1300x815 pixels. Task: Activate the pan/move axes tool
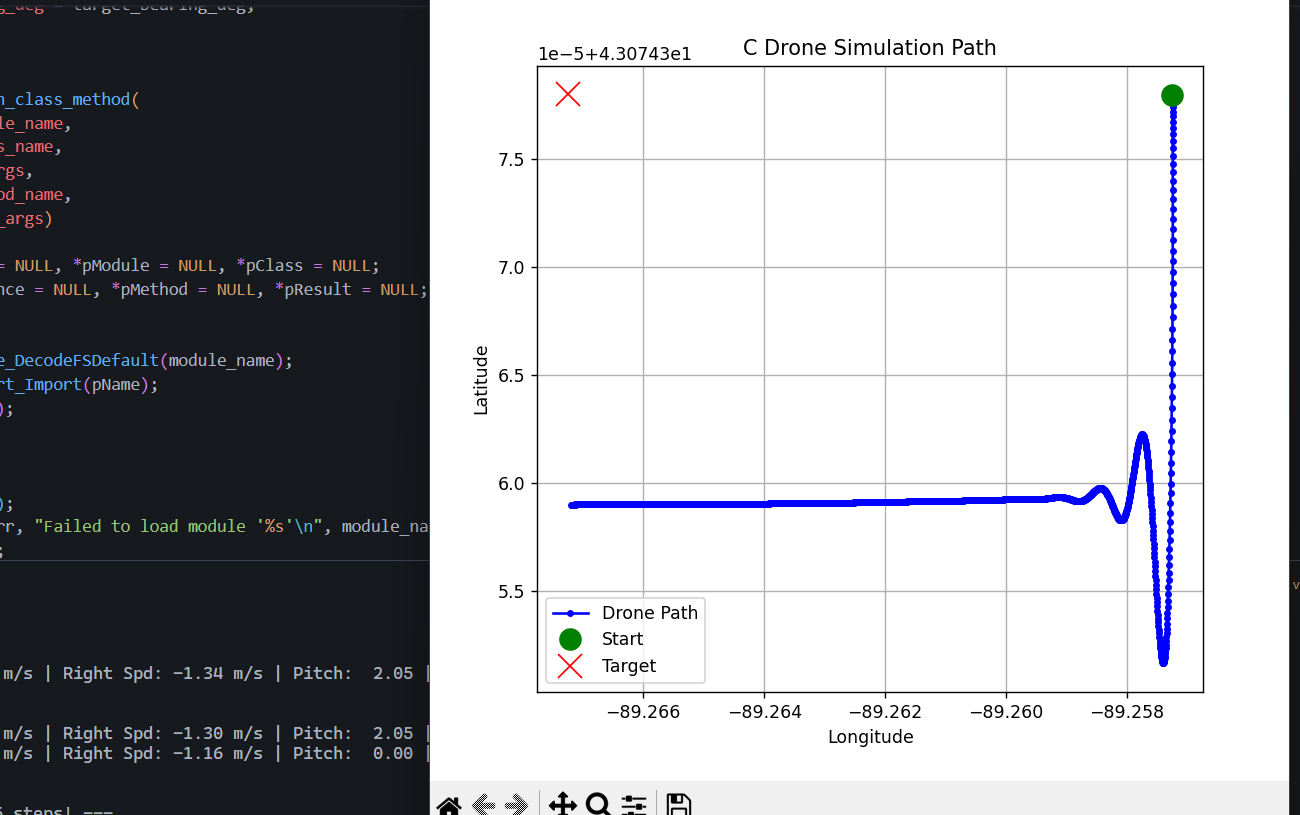563,805
